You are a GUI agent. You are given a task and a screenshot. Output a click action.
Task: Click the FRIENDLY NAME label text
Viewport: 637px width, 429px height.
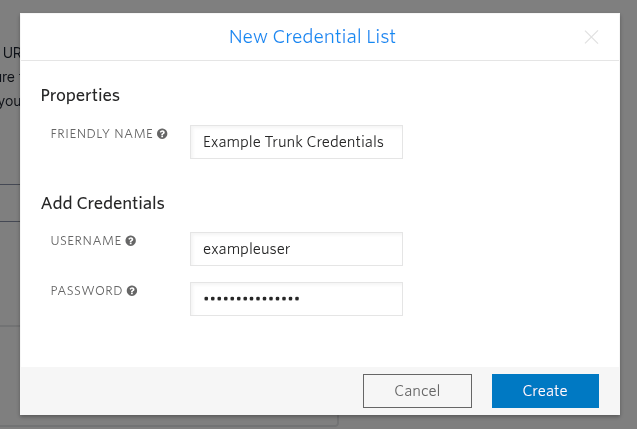point(102,134)
